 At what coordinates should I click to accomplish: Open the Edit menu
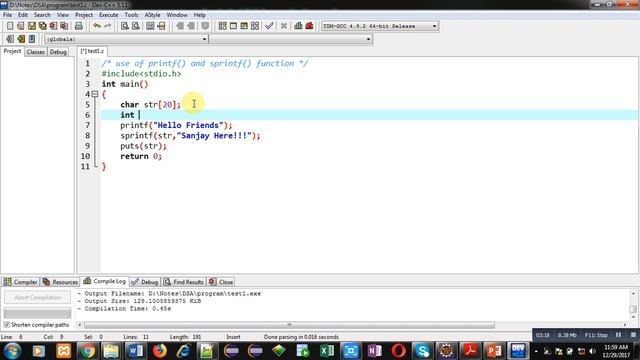23,15
